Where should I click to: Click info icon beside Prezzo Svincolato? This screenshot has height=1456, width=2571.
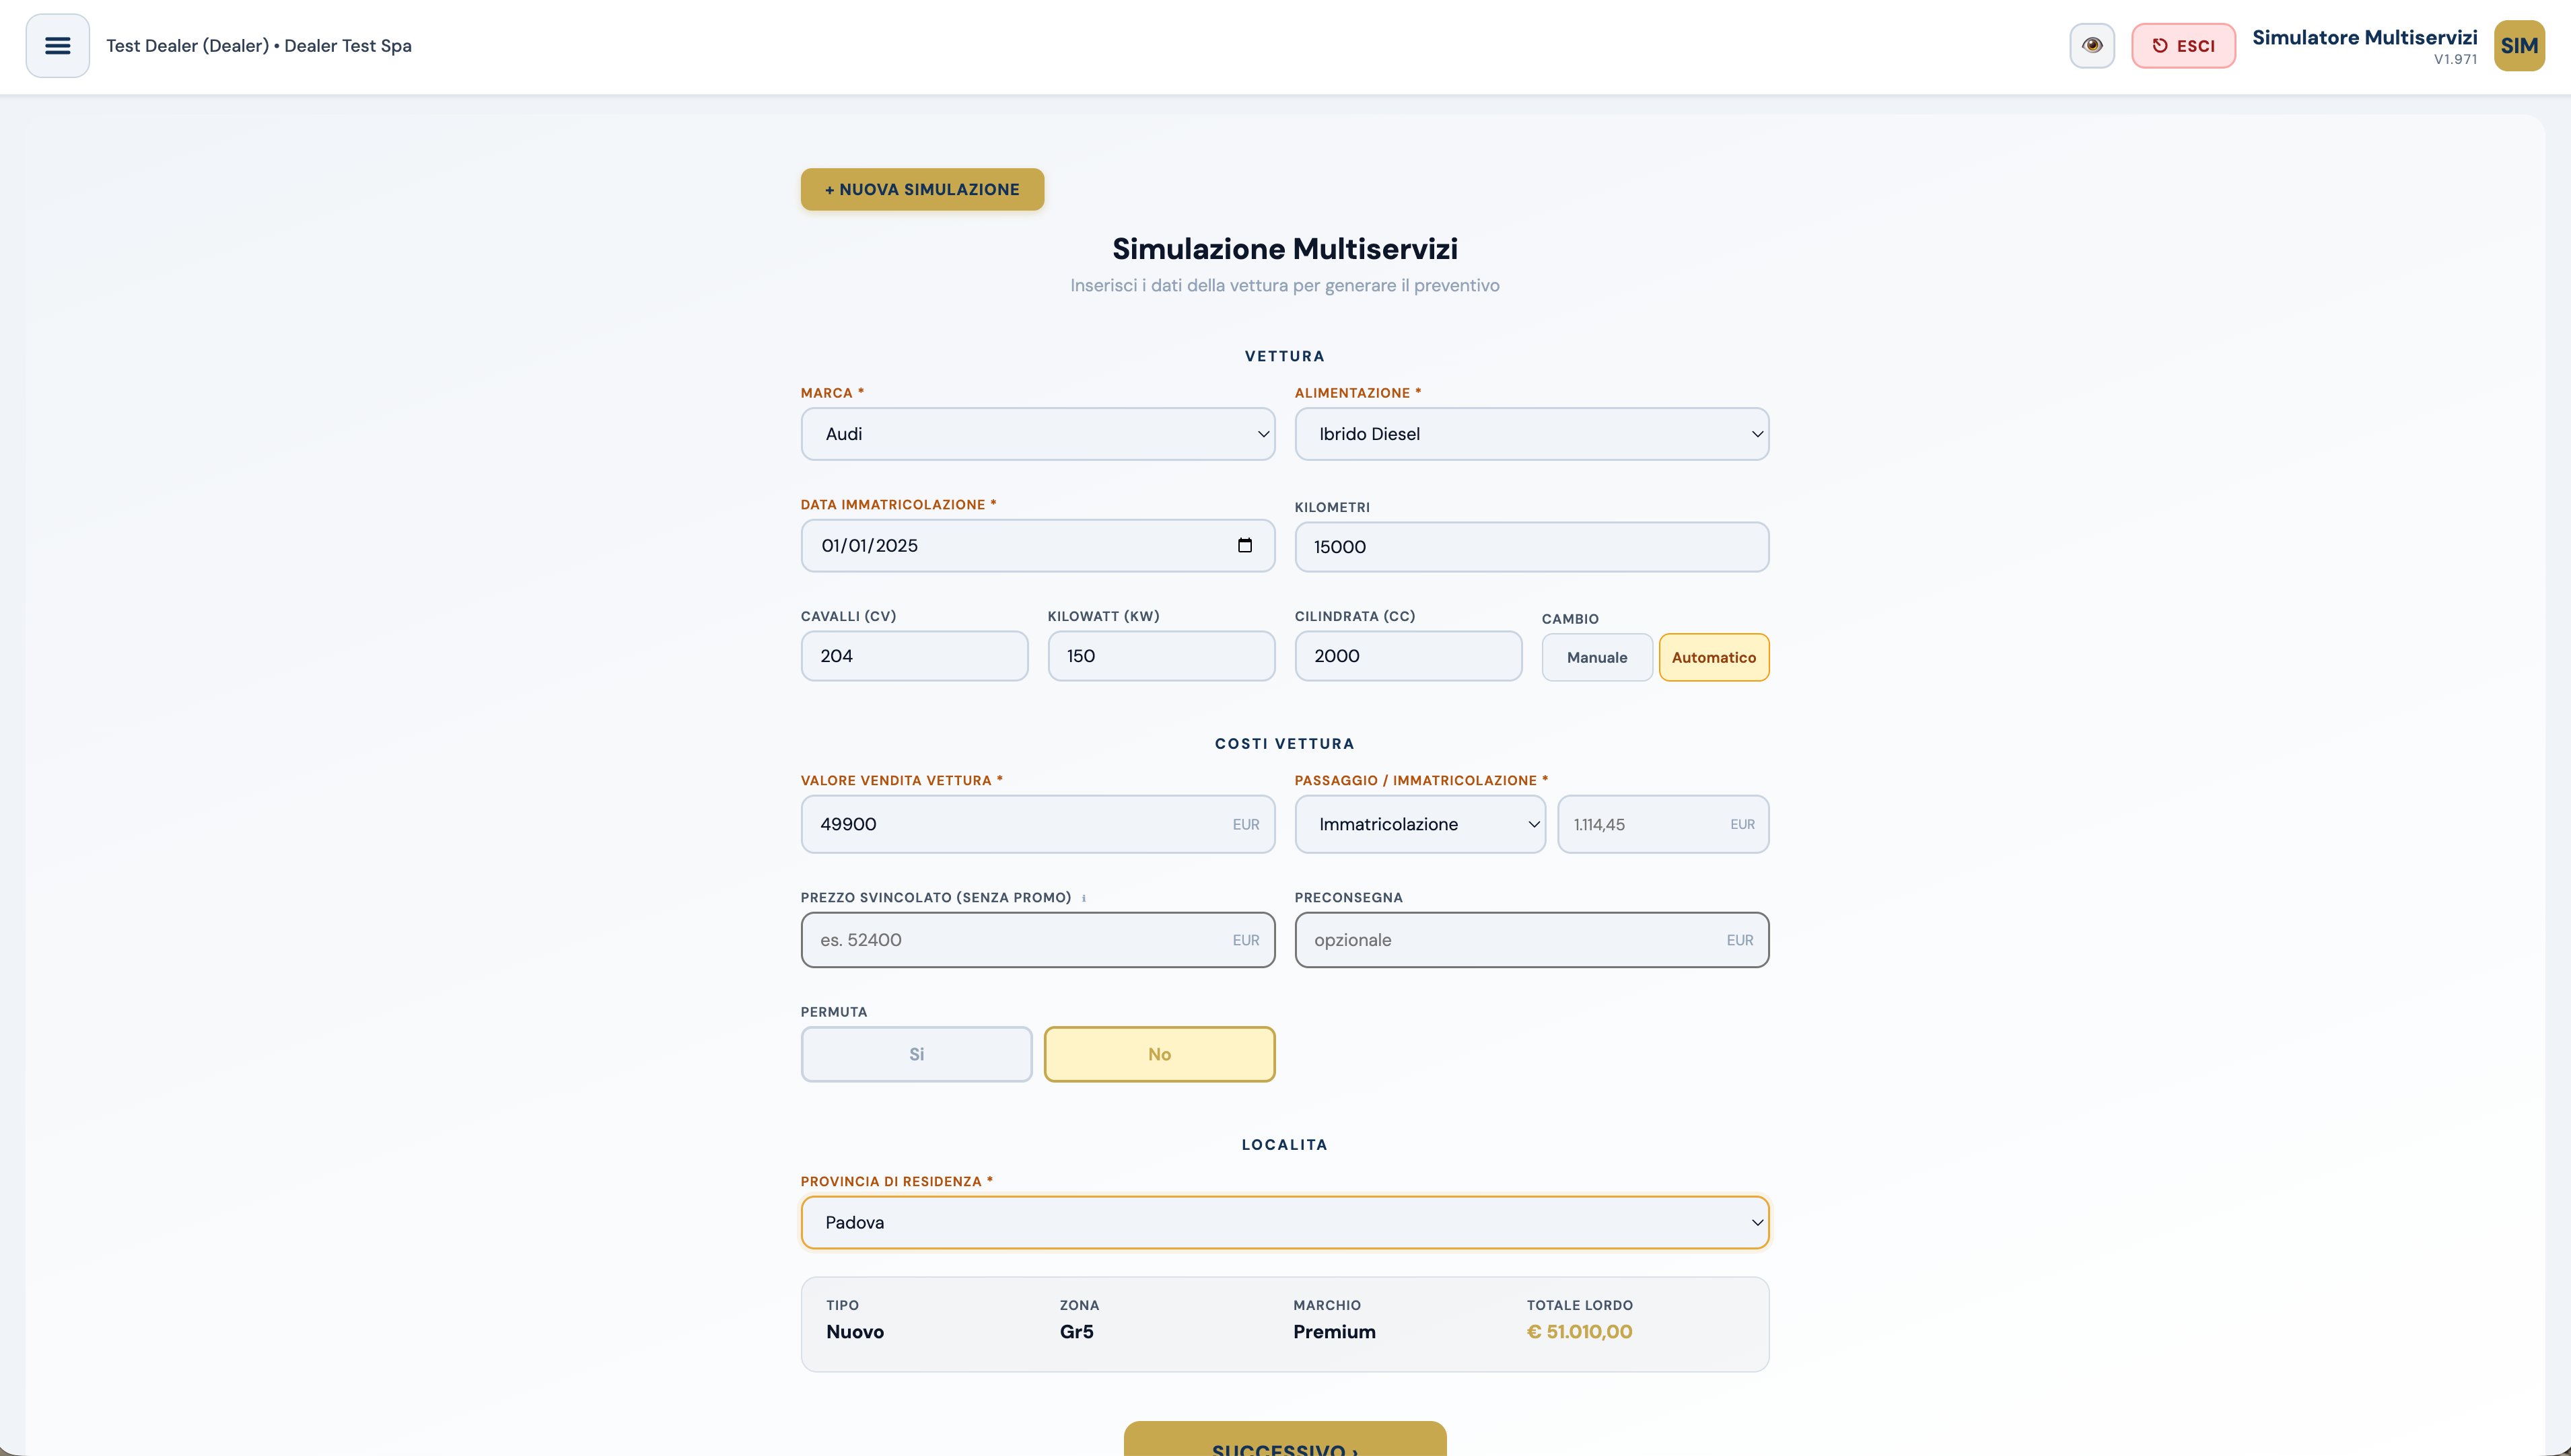tap(1084, 898)
